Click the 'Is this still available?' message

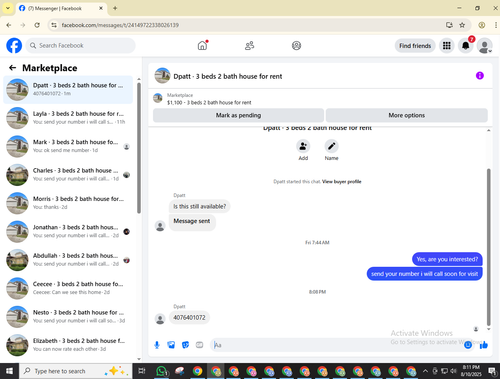(x=199, y=206)
